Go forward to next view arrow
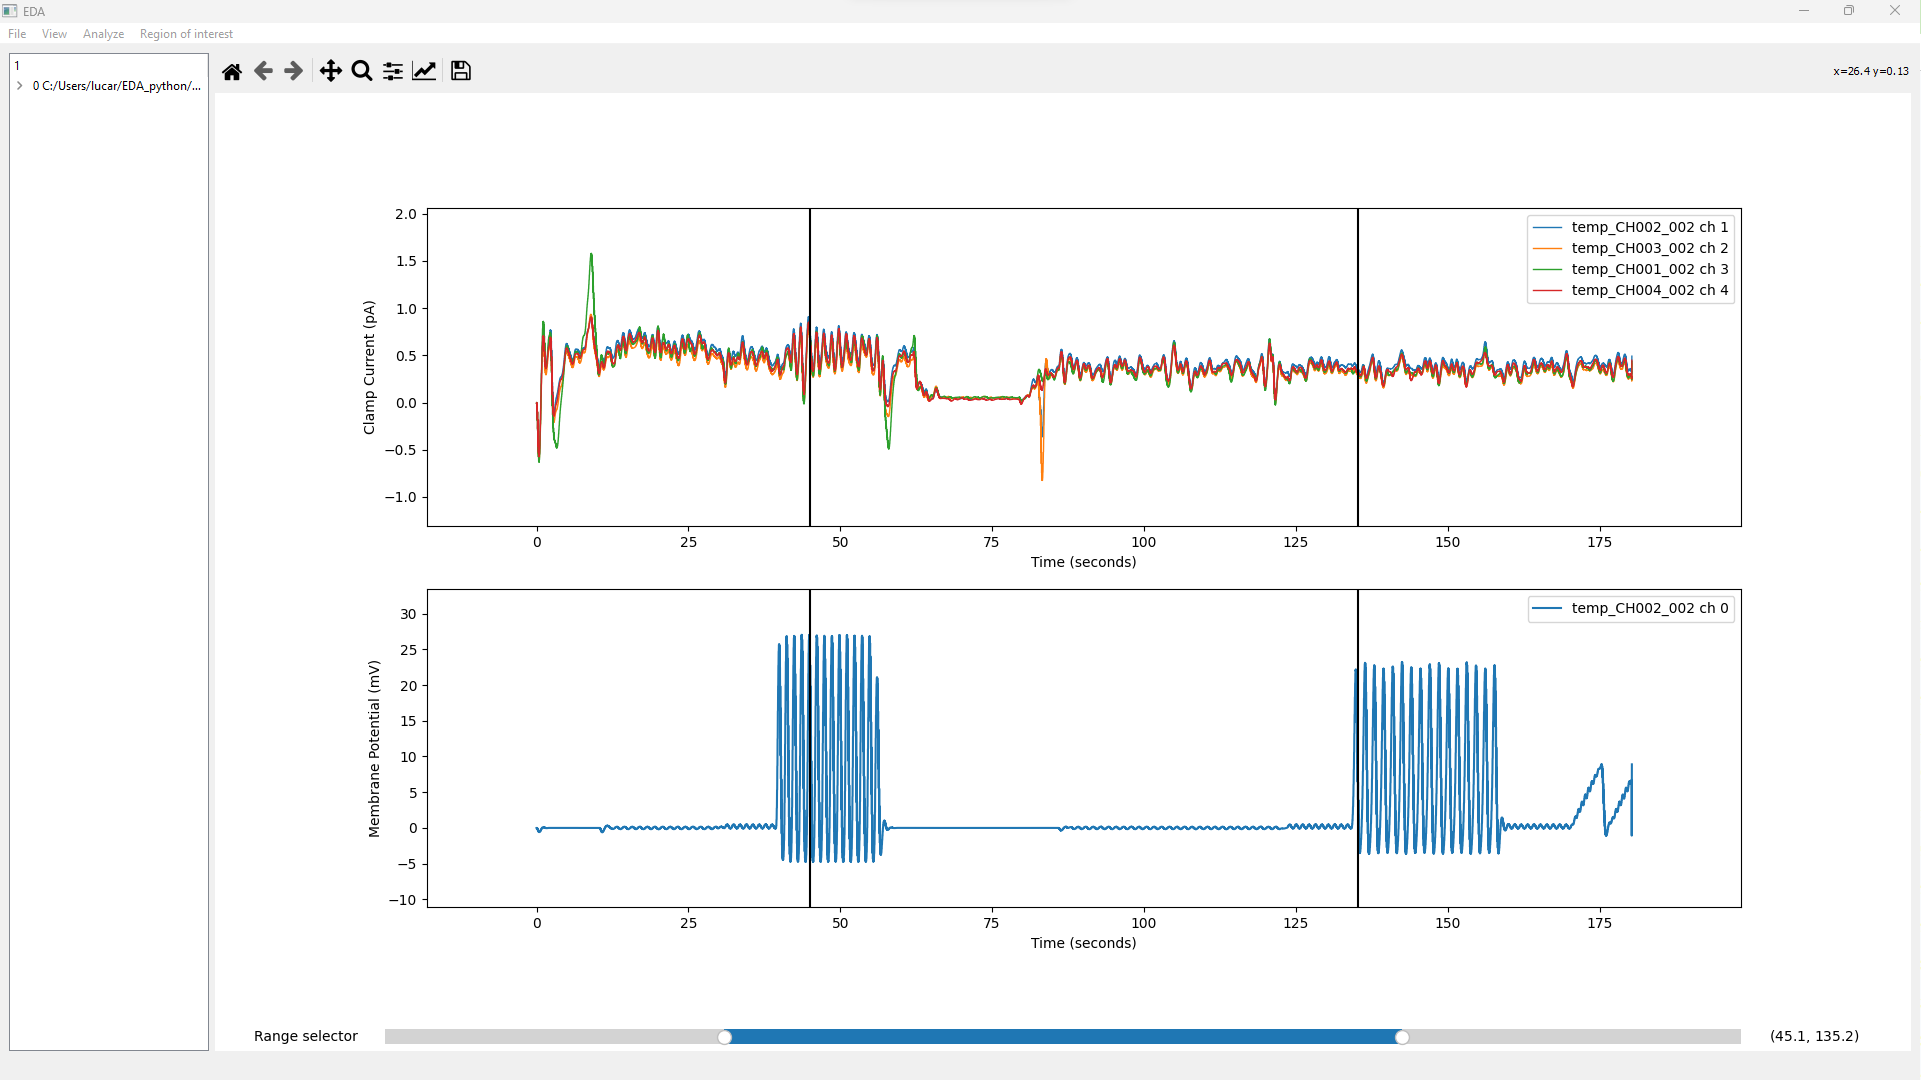 (x=293, y=71)
